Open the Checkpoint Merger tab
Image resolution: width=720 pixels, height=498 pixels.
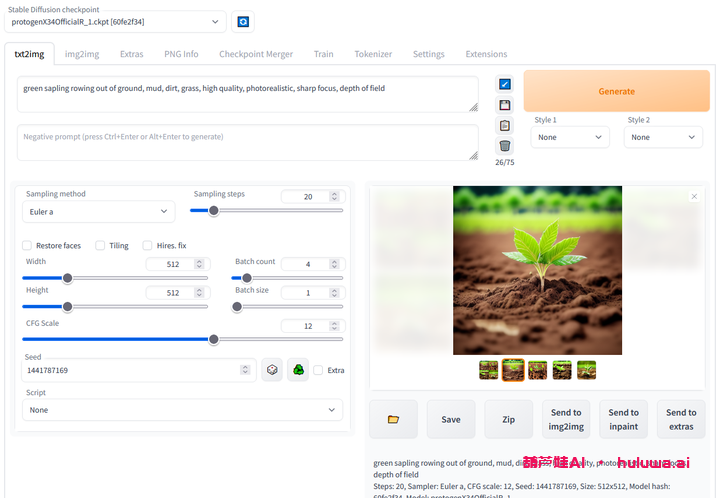point(256,54)
